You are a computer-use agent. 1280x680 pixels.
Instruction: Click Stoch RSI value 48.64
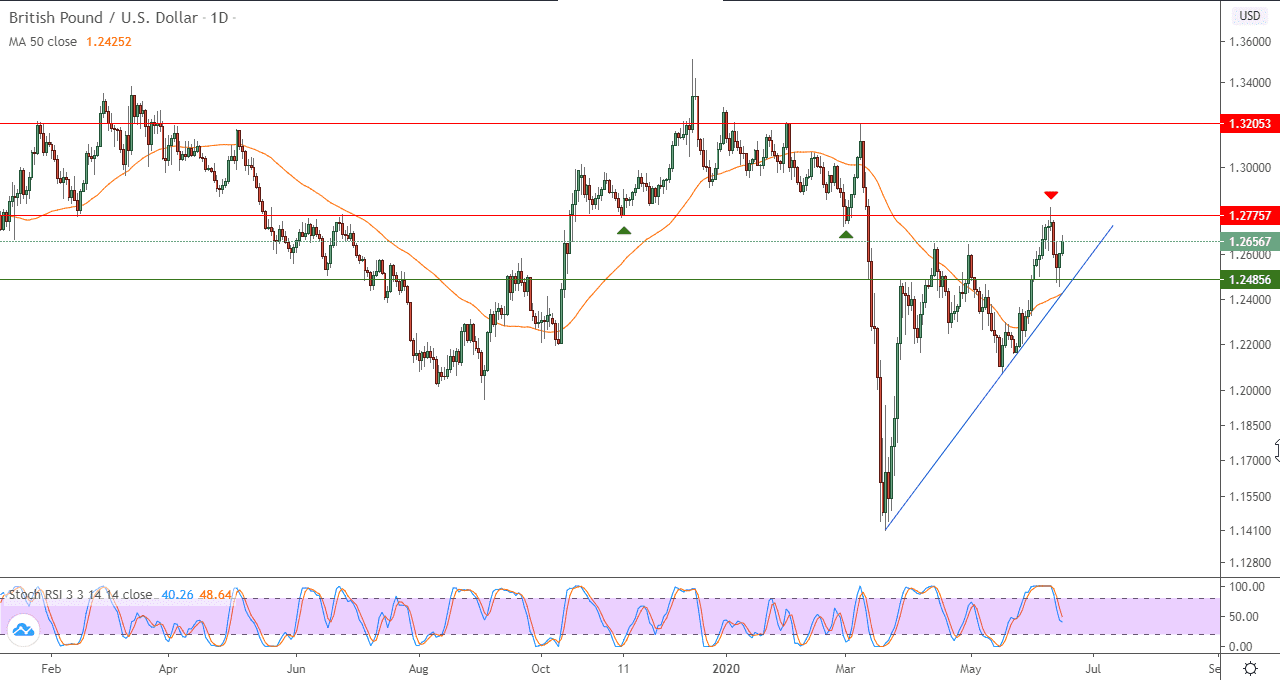[x=216, y=595]
